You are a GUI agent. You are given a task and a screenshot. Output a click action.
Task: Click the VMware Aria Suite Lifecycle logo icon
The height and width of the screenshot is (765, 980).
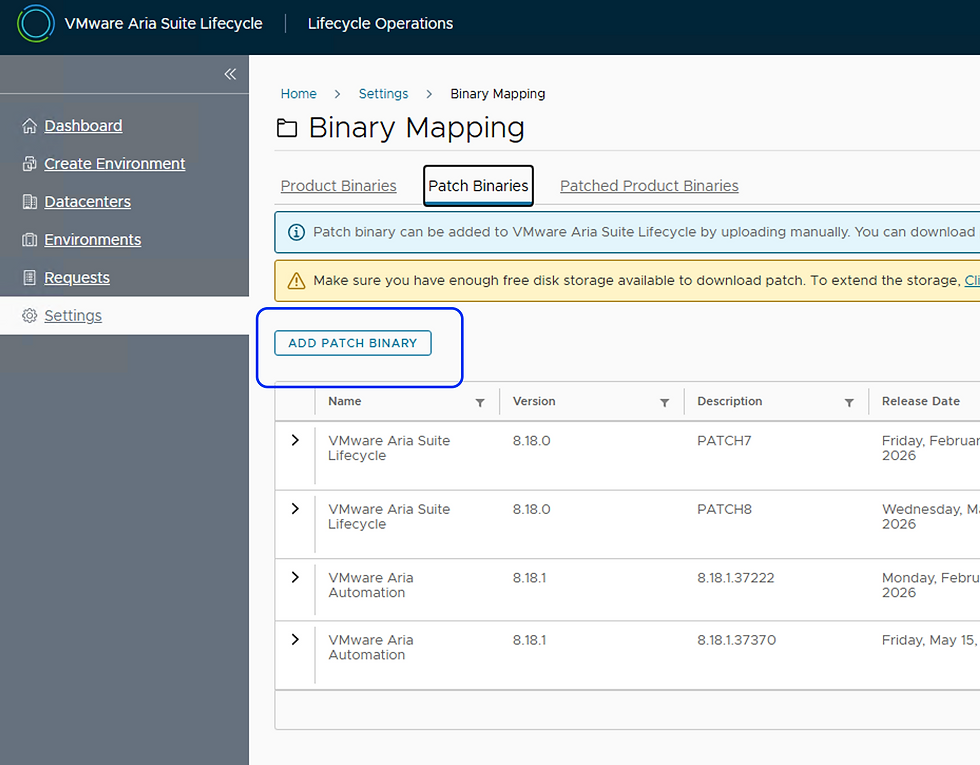pos(36,23)
